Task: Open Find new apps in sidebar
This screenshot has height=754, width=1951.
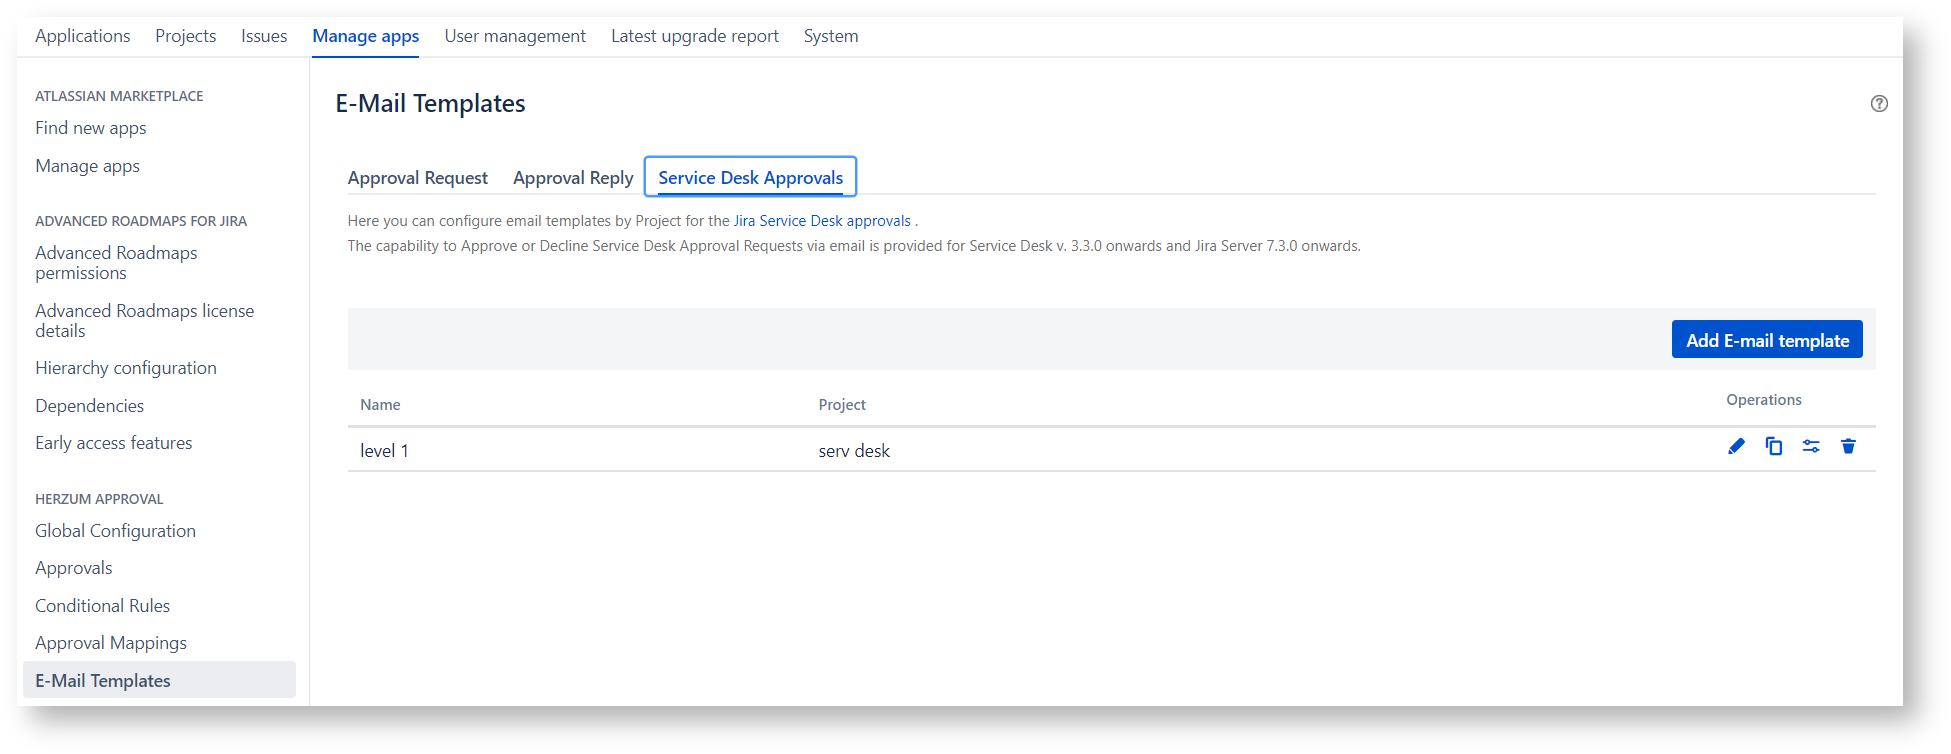Action: (91, 128)
